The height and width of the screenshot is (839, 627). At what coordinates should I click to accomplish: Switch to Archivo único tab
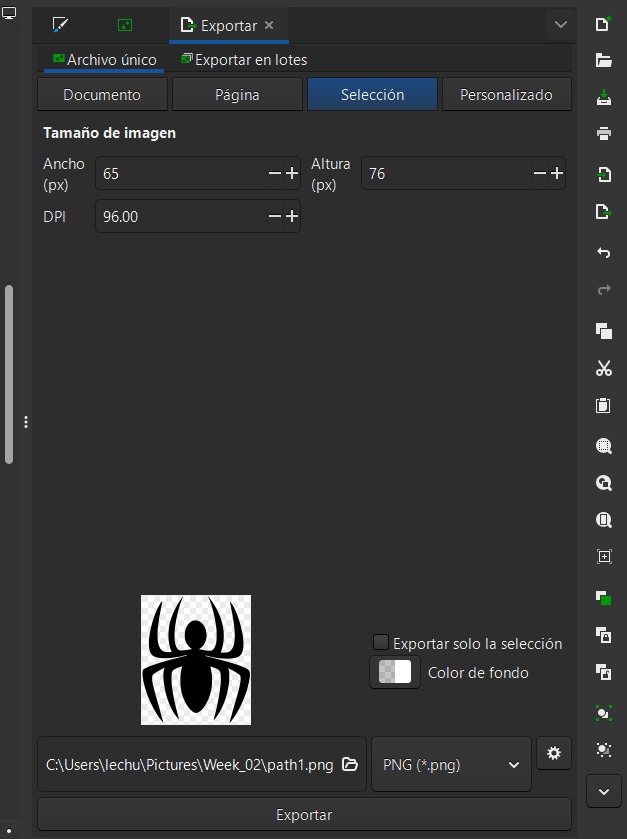pos(104,59)
